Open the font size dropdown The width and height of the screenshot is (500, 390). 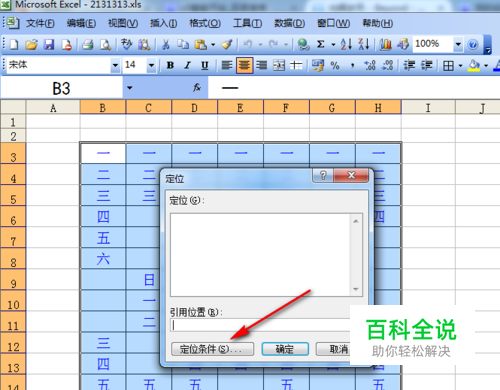pos(151,65)
